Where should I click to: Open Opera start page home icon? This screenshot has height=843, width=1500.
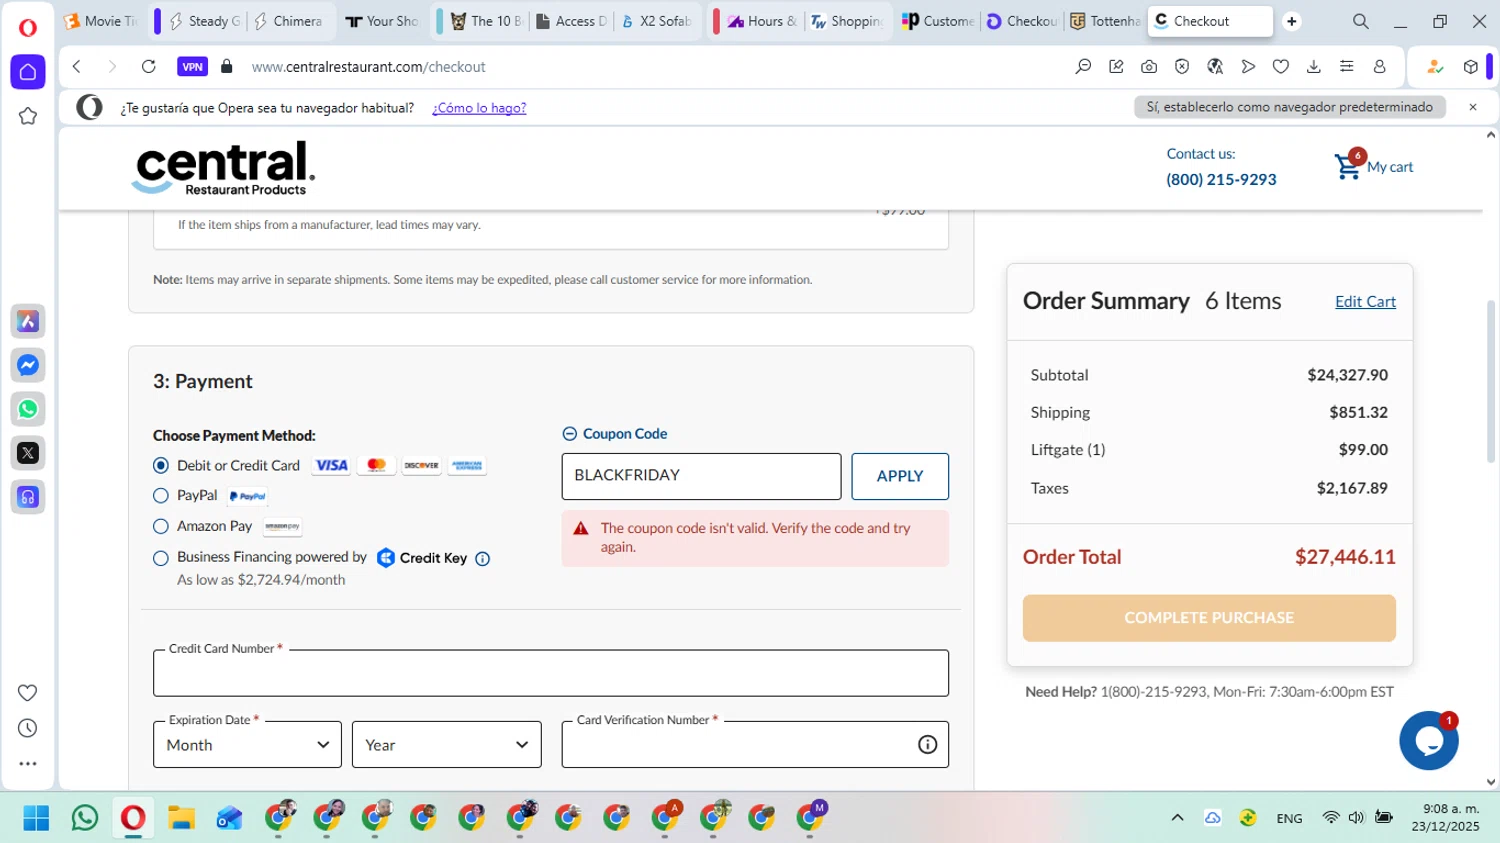point(28,72)
